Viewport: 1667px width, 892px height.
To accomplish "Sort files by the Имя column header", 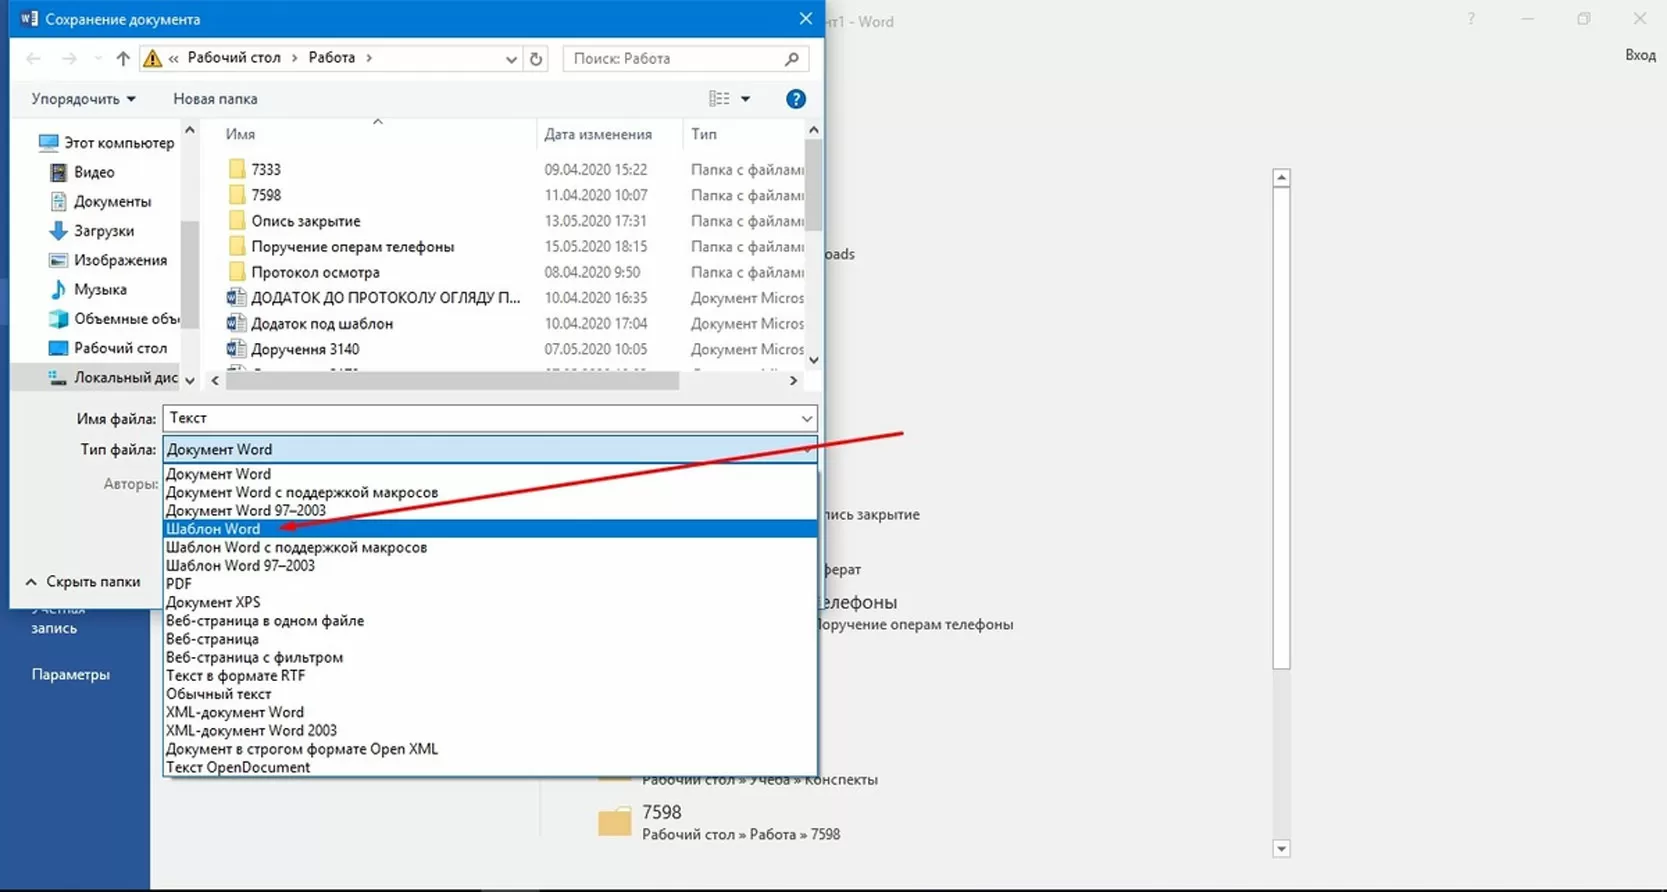I will click(x=240, y=134).
